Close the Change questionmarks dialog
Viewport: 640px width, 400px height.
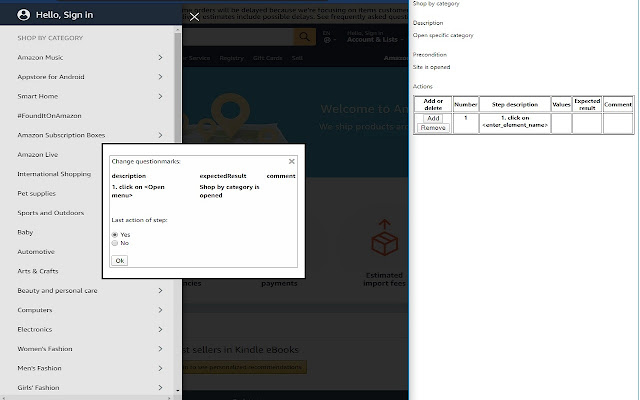point(291,161)
